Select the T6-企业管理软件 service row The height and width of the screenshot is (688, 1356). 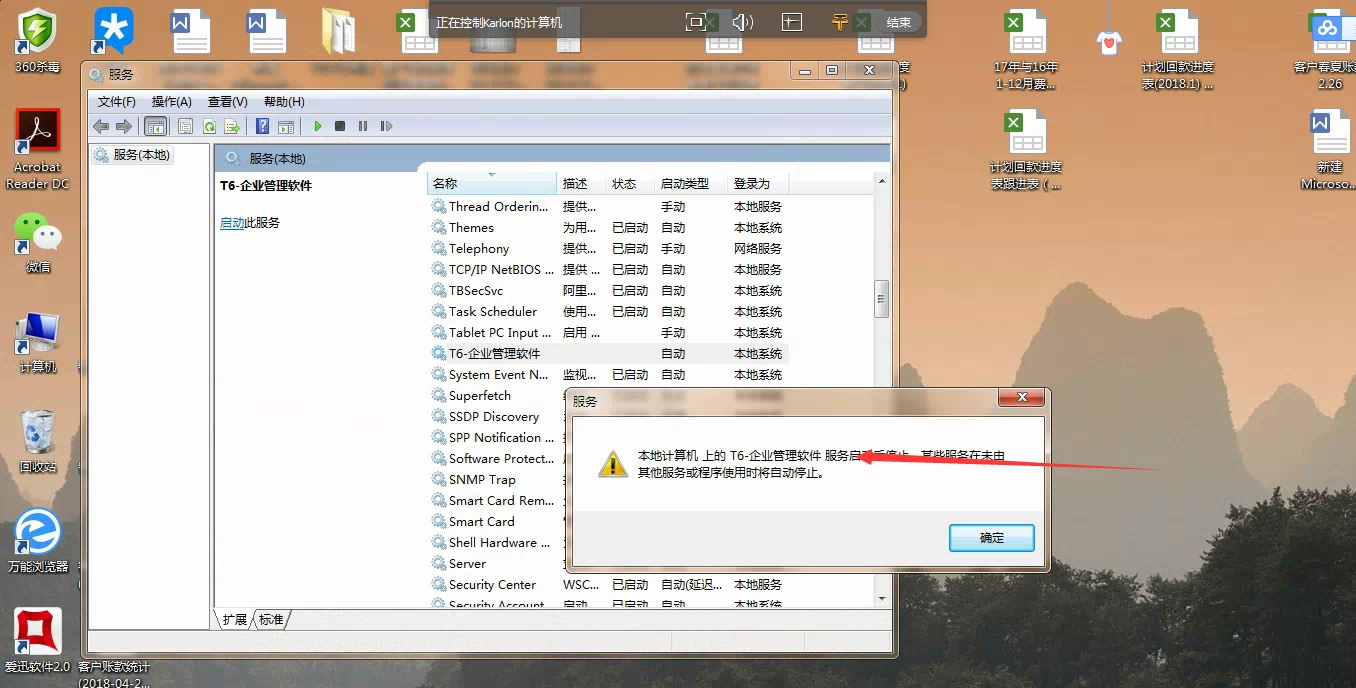pos(608,354)
